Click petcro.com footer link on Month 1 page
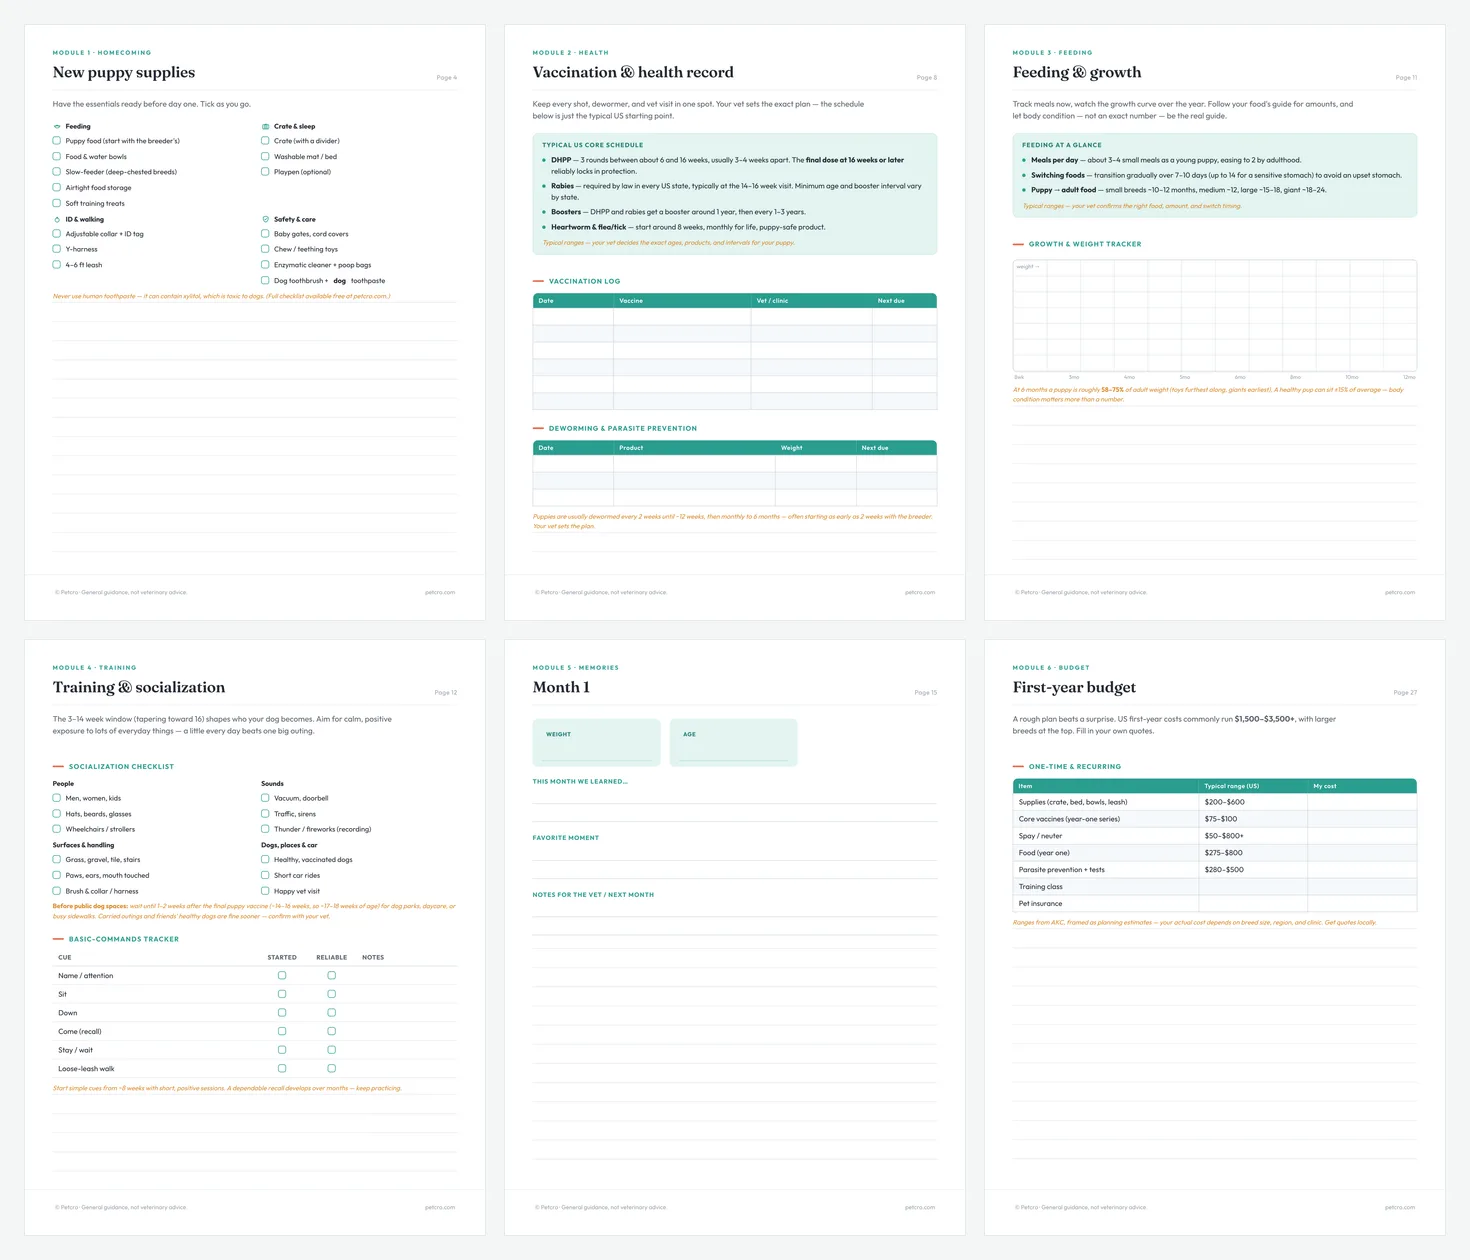Screen dimensions: 1470x1260 point(920,1207)
